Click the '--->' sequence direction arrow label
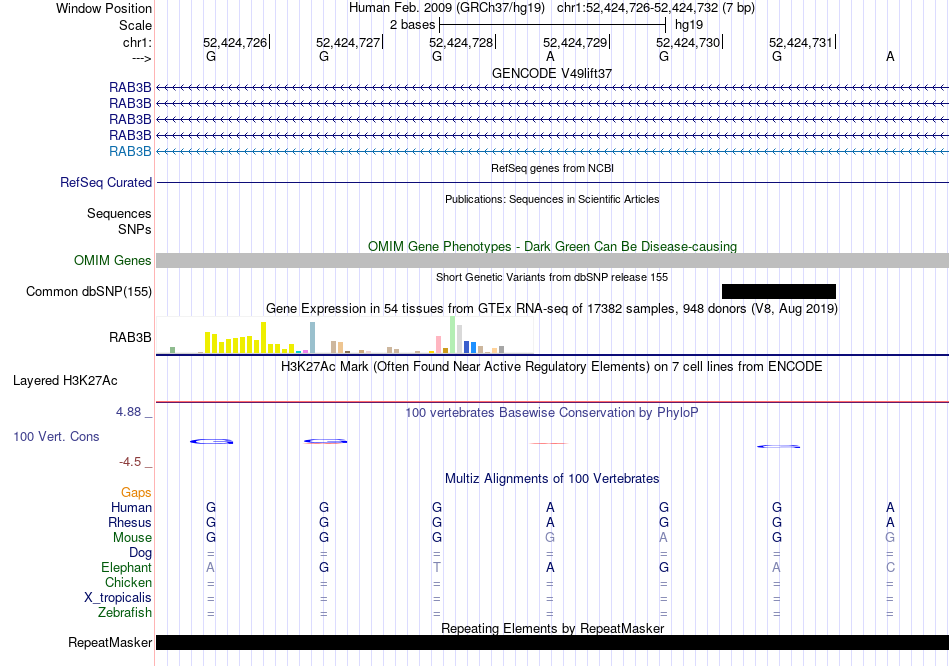The width and height of the screenshot is (950, 666). point(142,58)
